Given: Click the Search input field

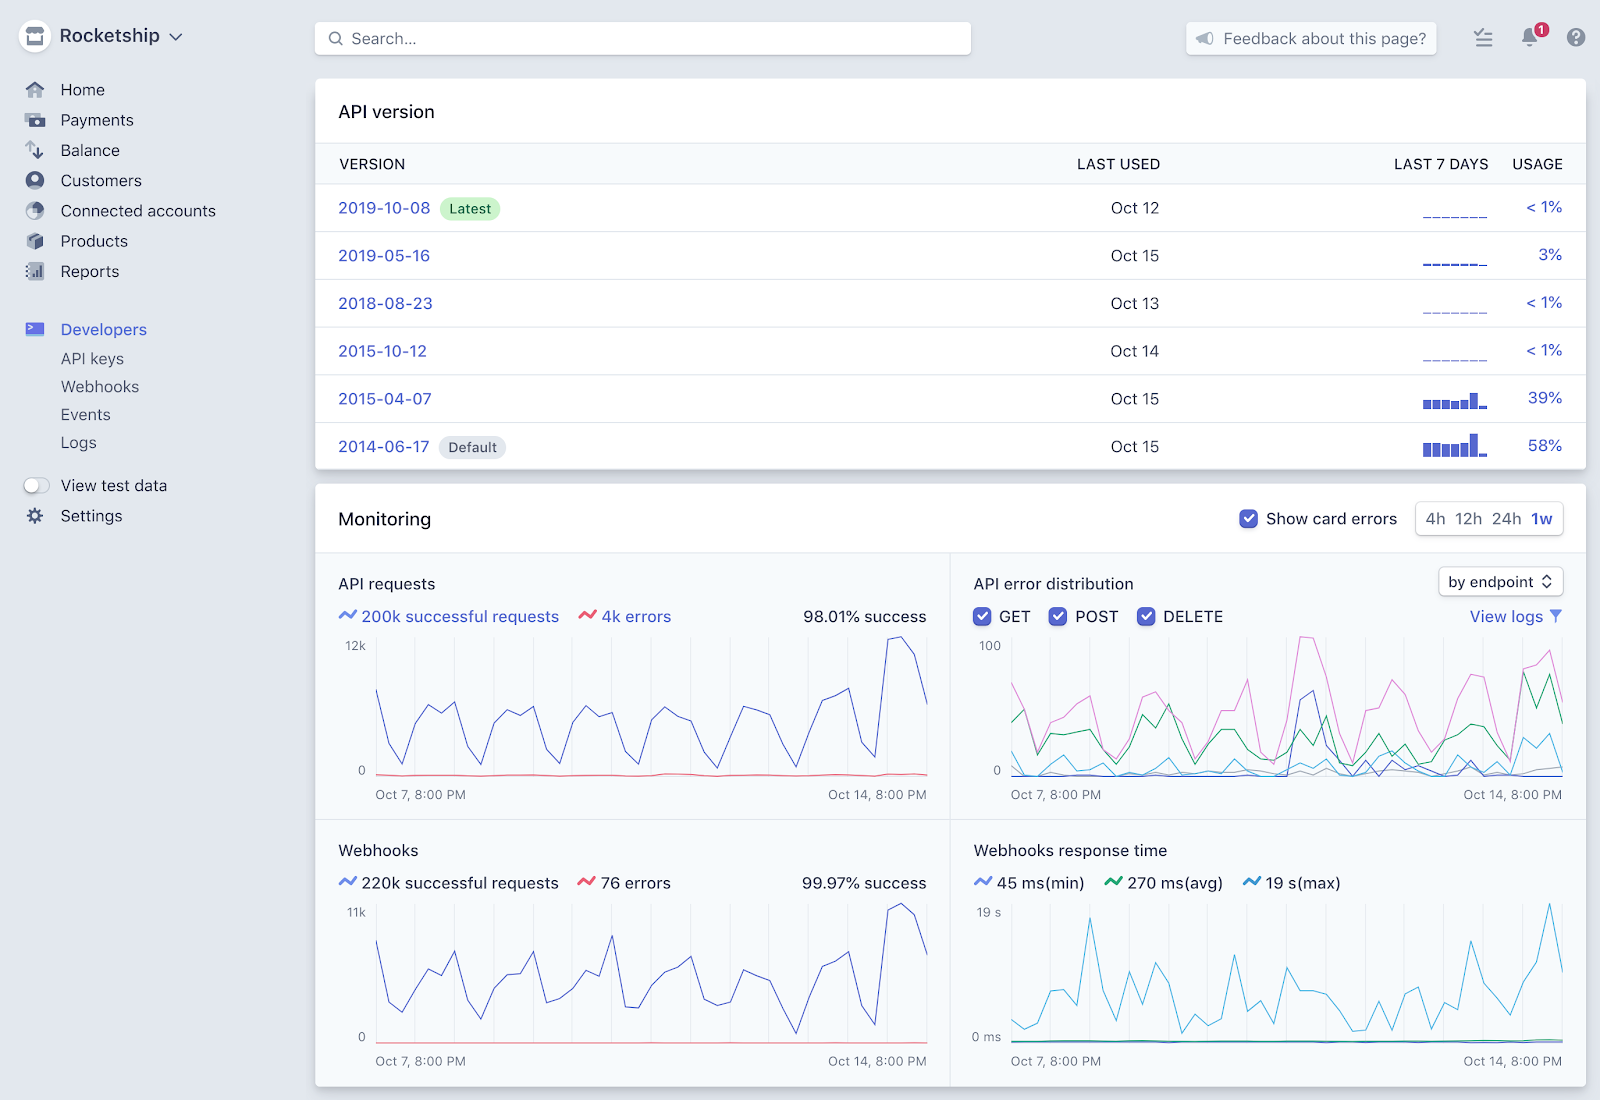Looking at the screenshot, I should 642,38.
